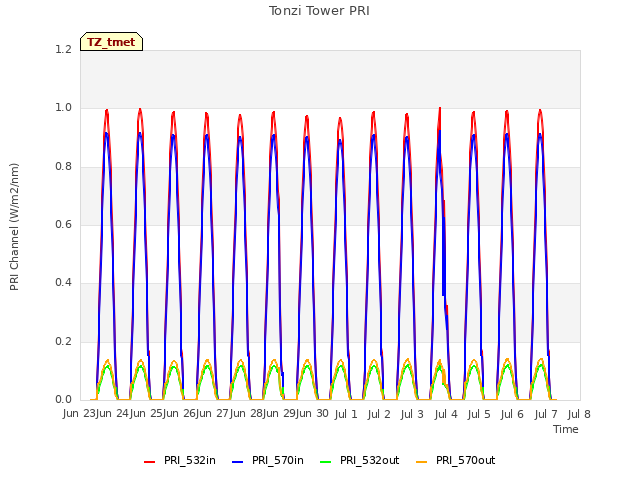Click the red PRI_532in legend swatch
Viewport: 640px width, 480px height.
[149, 461]
